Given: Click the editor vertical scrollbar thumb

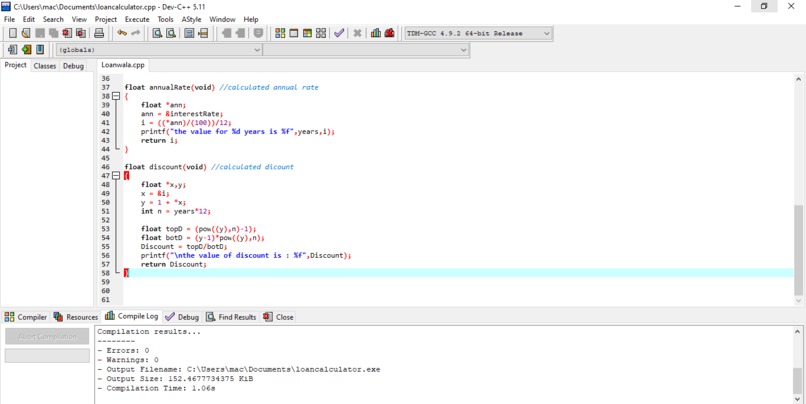Looking at the screenshot, I should click(x=798, y=250).
